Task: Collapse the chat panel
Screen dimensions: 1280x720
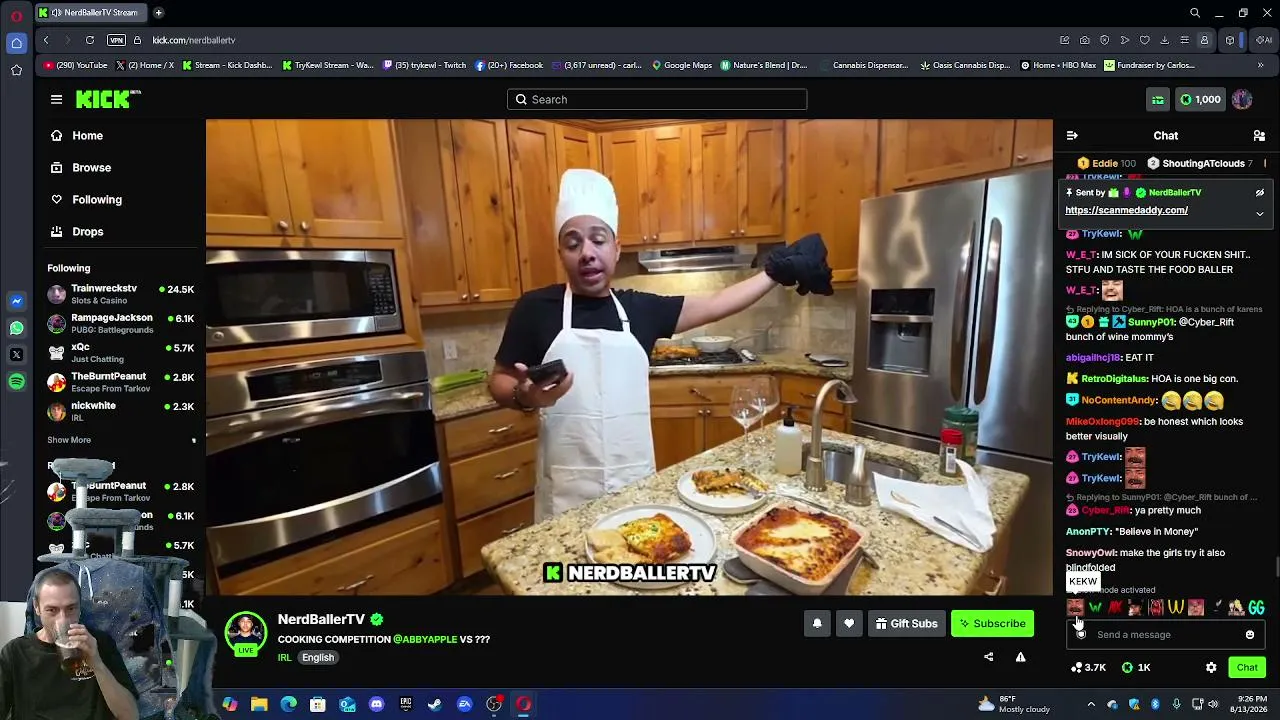Action: pos(1072,135)
